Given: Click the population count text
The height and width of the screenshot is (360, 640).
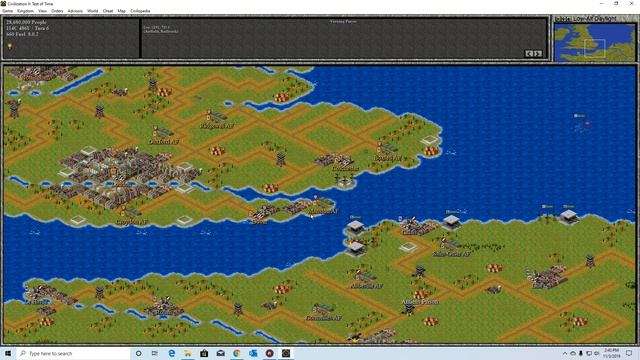Looking at the screenshot, I should point(26,22).
